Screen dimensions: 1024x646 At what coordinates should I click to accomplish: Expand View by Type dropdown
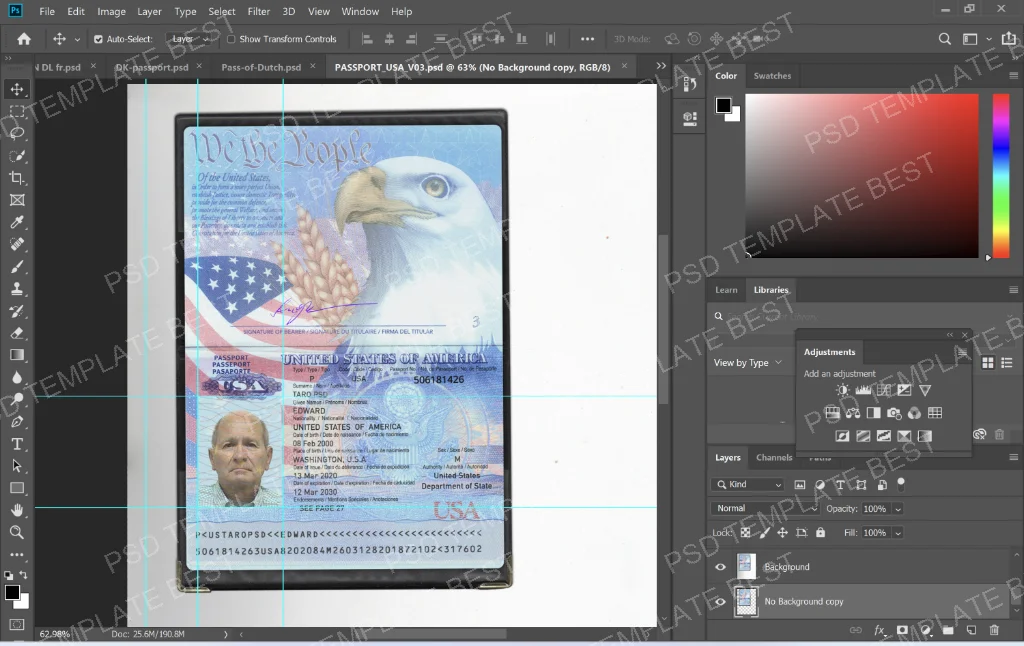click(748, 363)
